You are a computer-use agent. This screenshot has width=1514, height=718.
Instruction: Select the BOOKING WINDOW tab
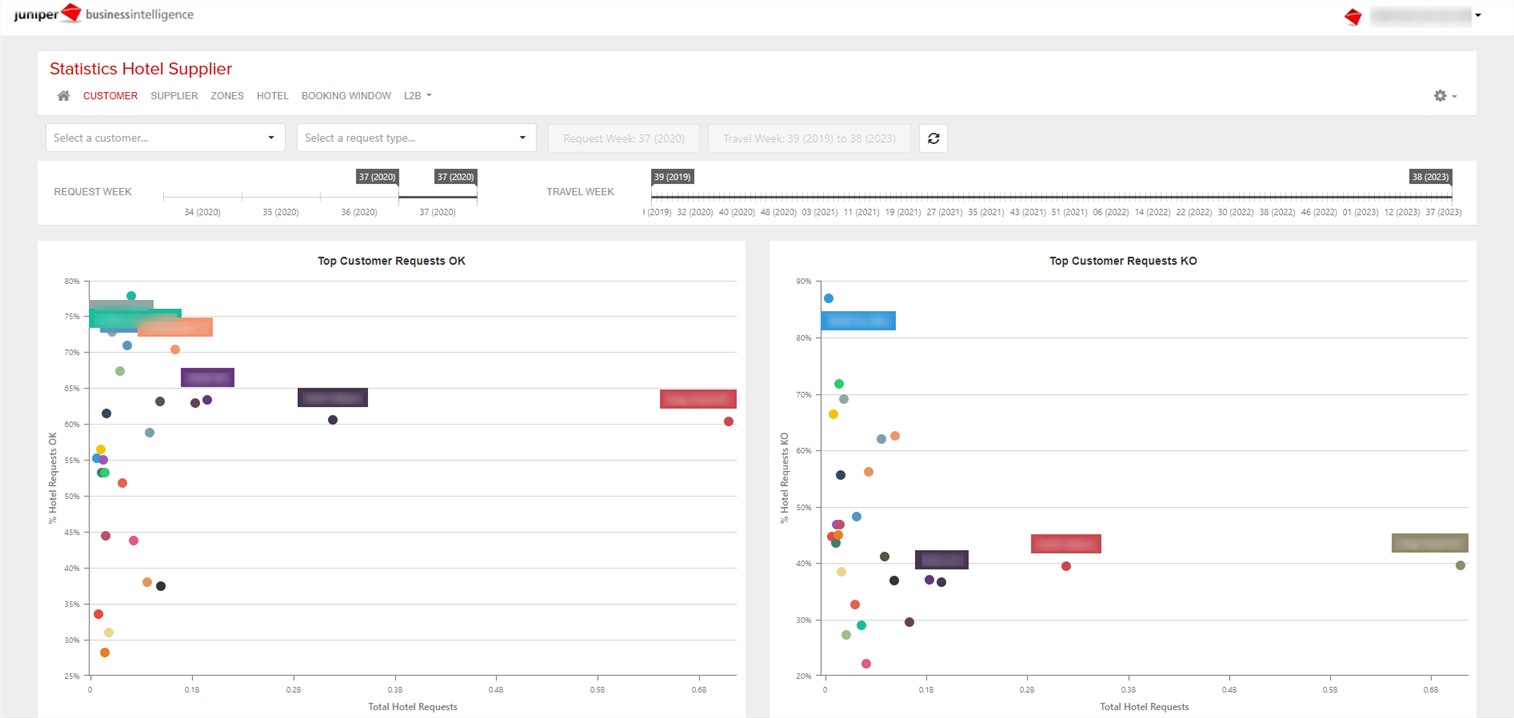346,95
